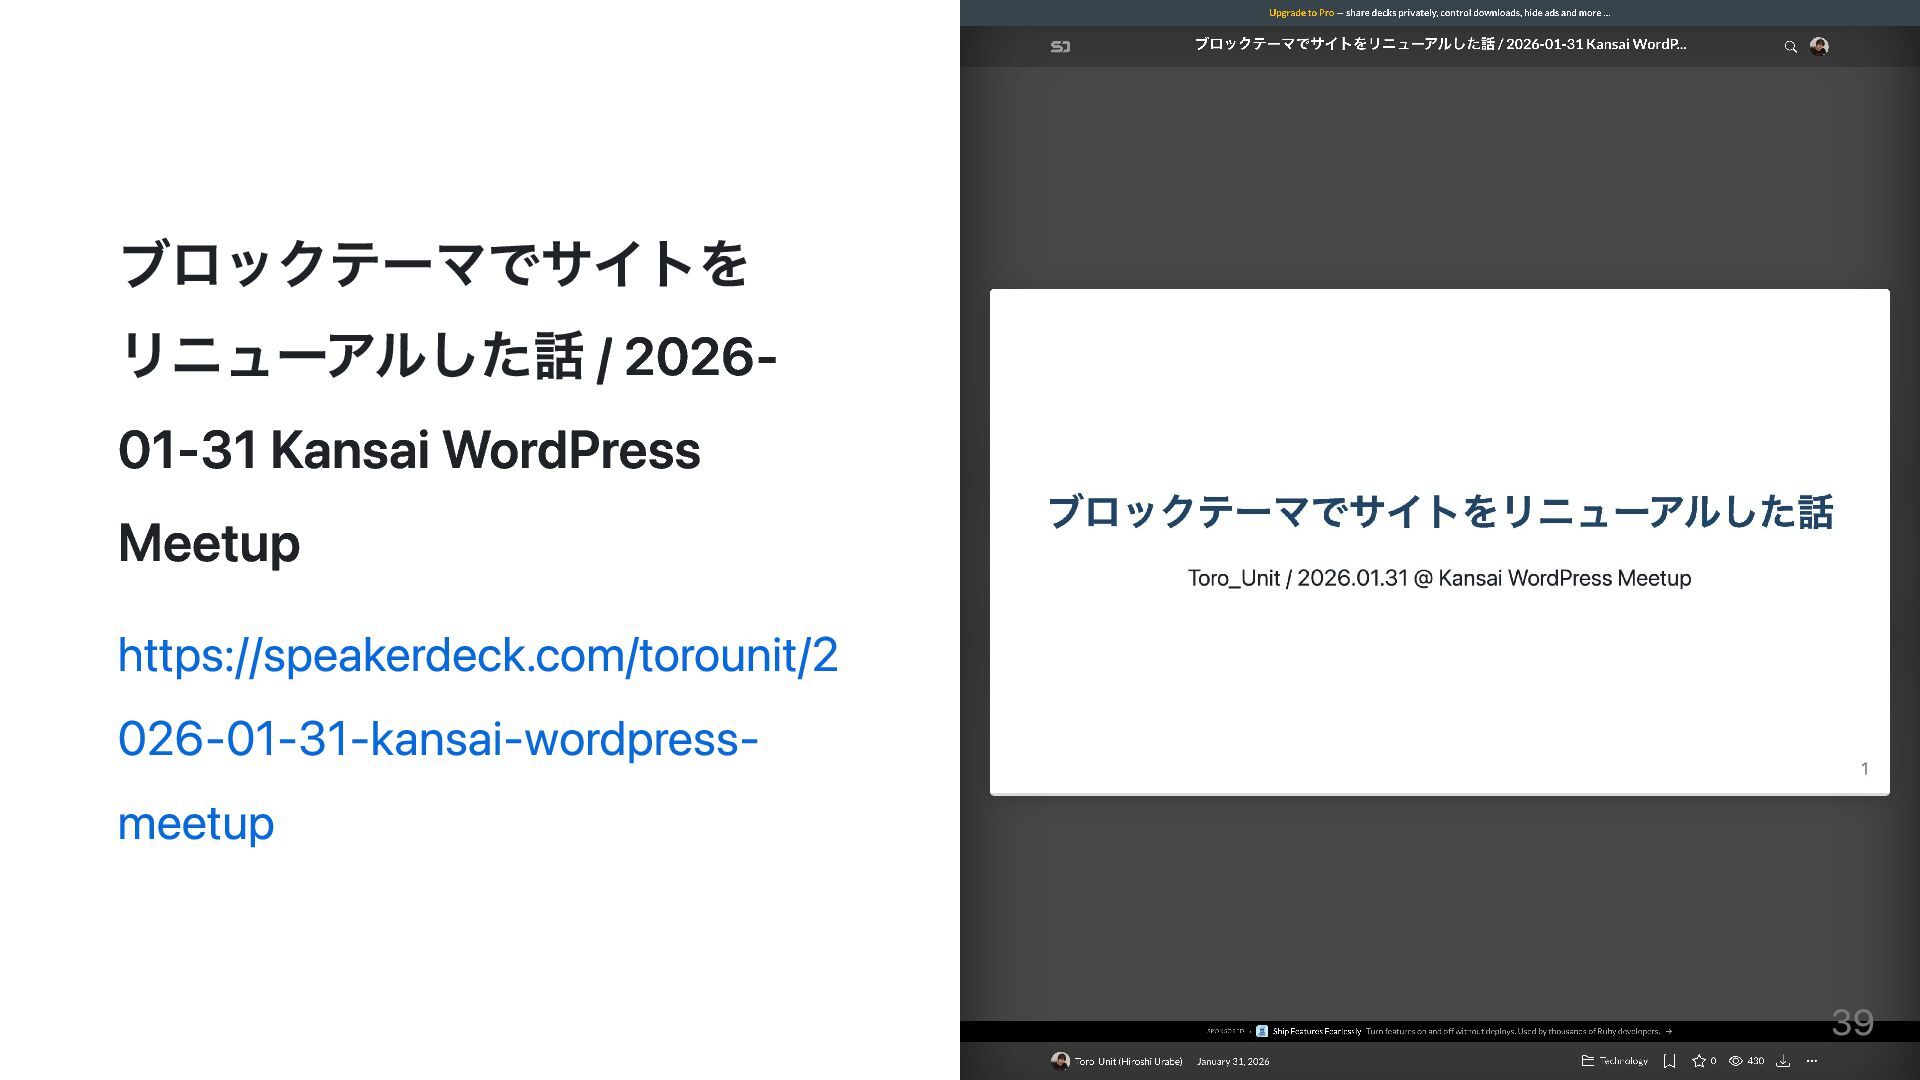Open the speakerdeck.com/torounit URL link

click(x=477, y=738)
